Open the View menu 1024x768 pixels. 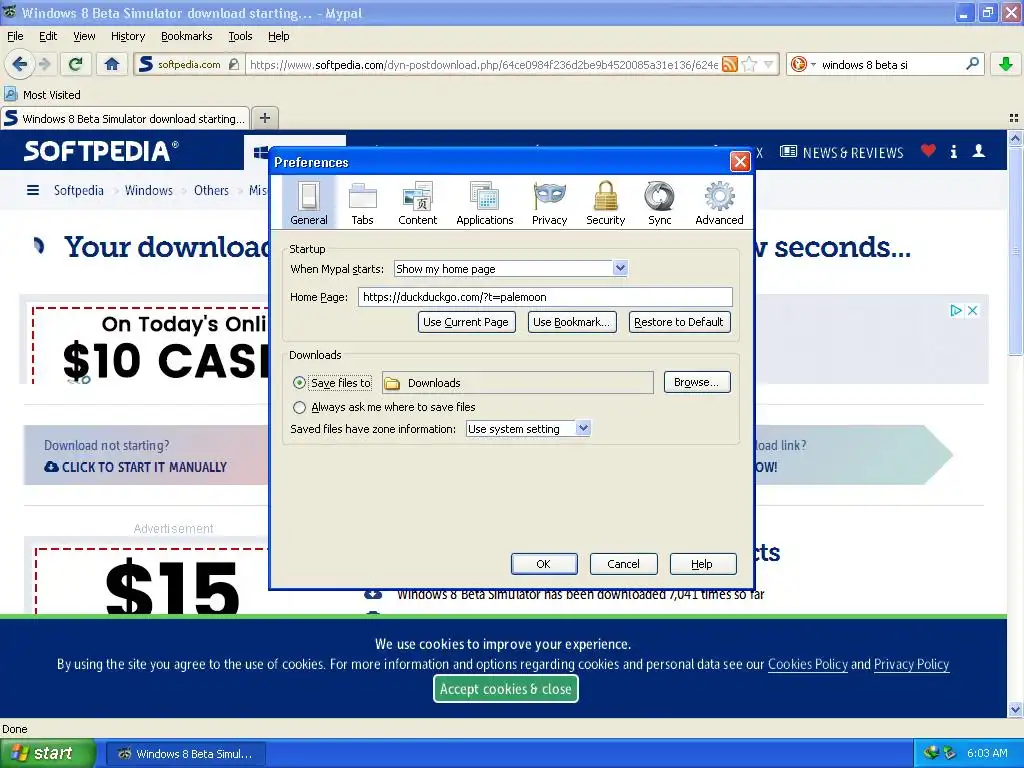point(84,36)
